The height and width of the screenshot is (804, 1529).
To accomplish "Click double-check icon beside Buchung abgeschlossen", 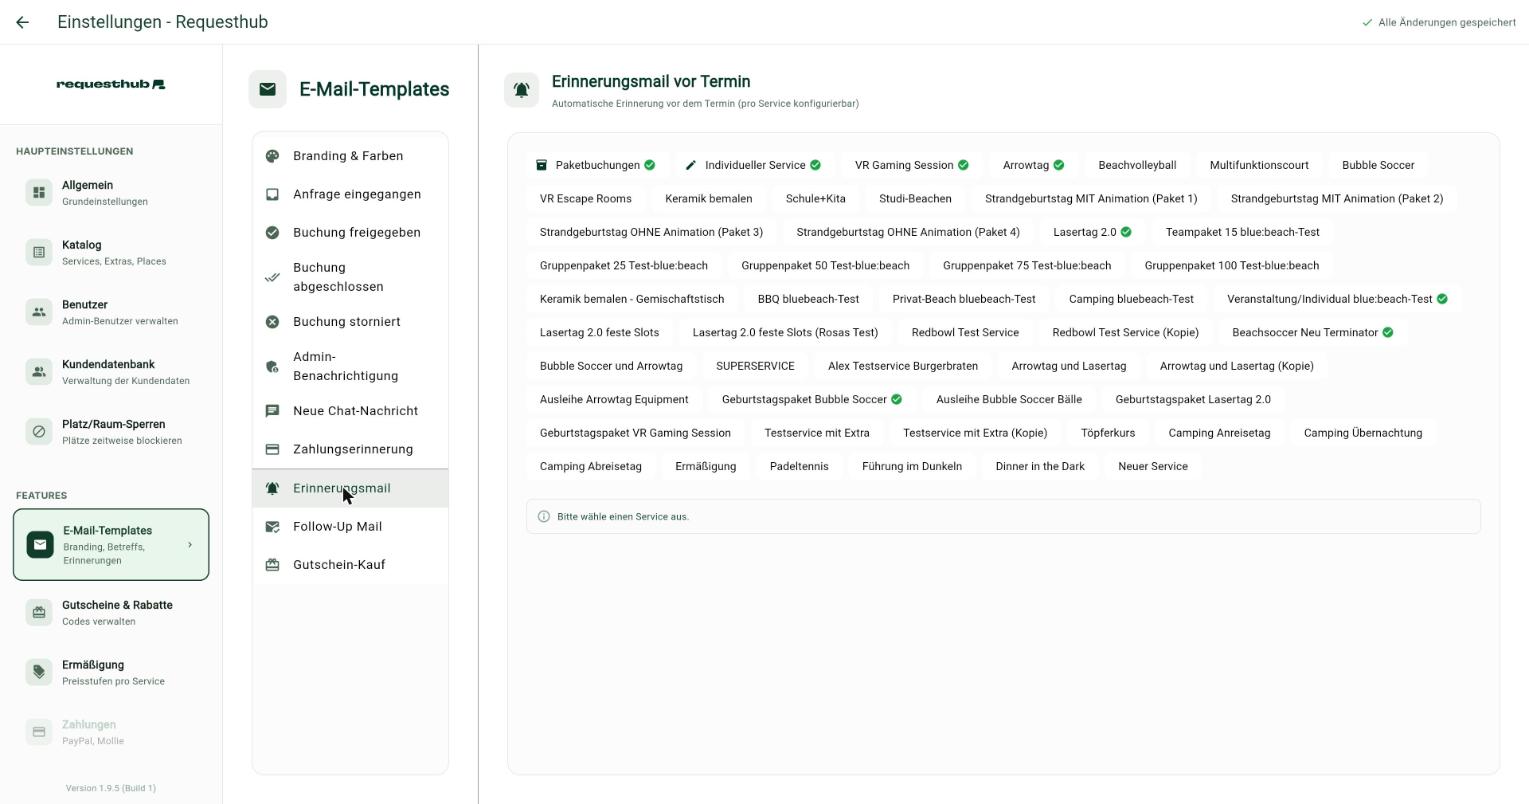I will point(272,277).
